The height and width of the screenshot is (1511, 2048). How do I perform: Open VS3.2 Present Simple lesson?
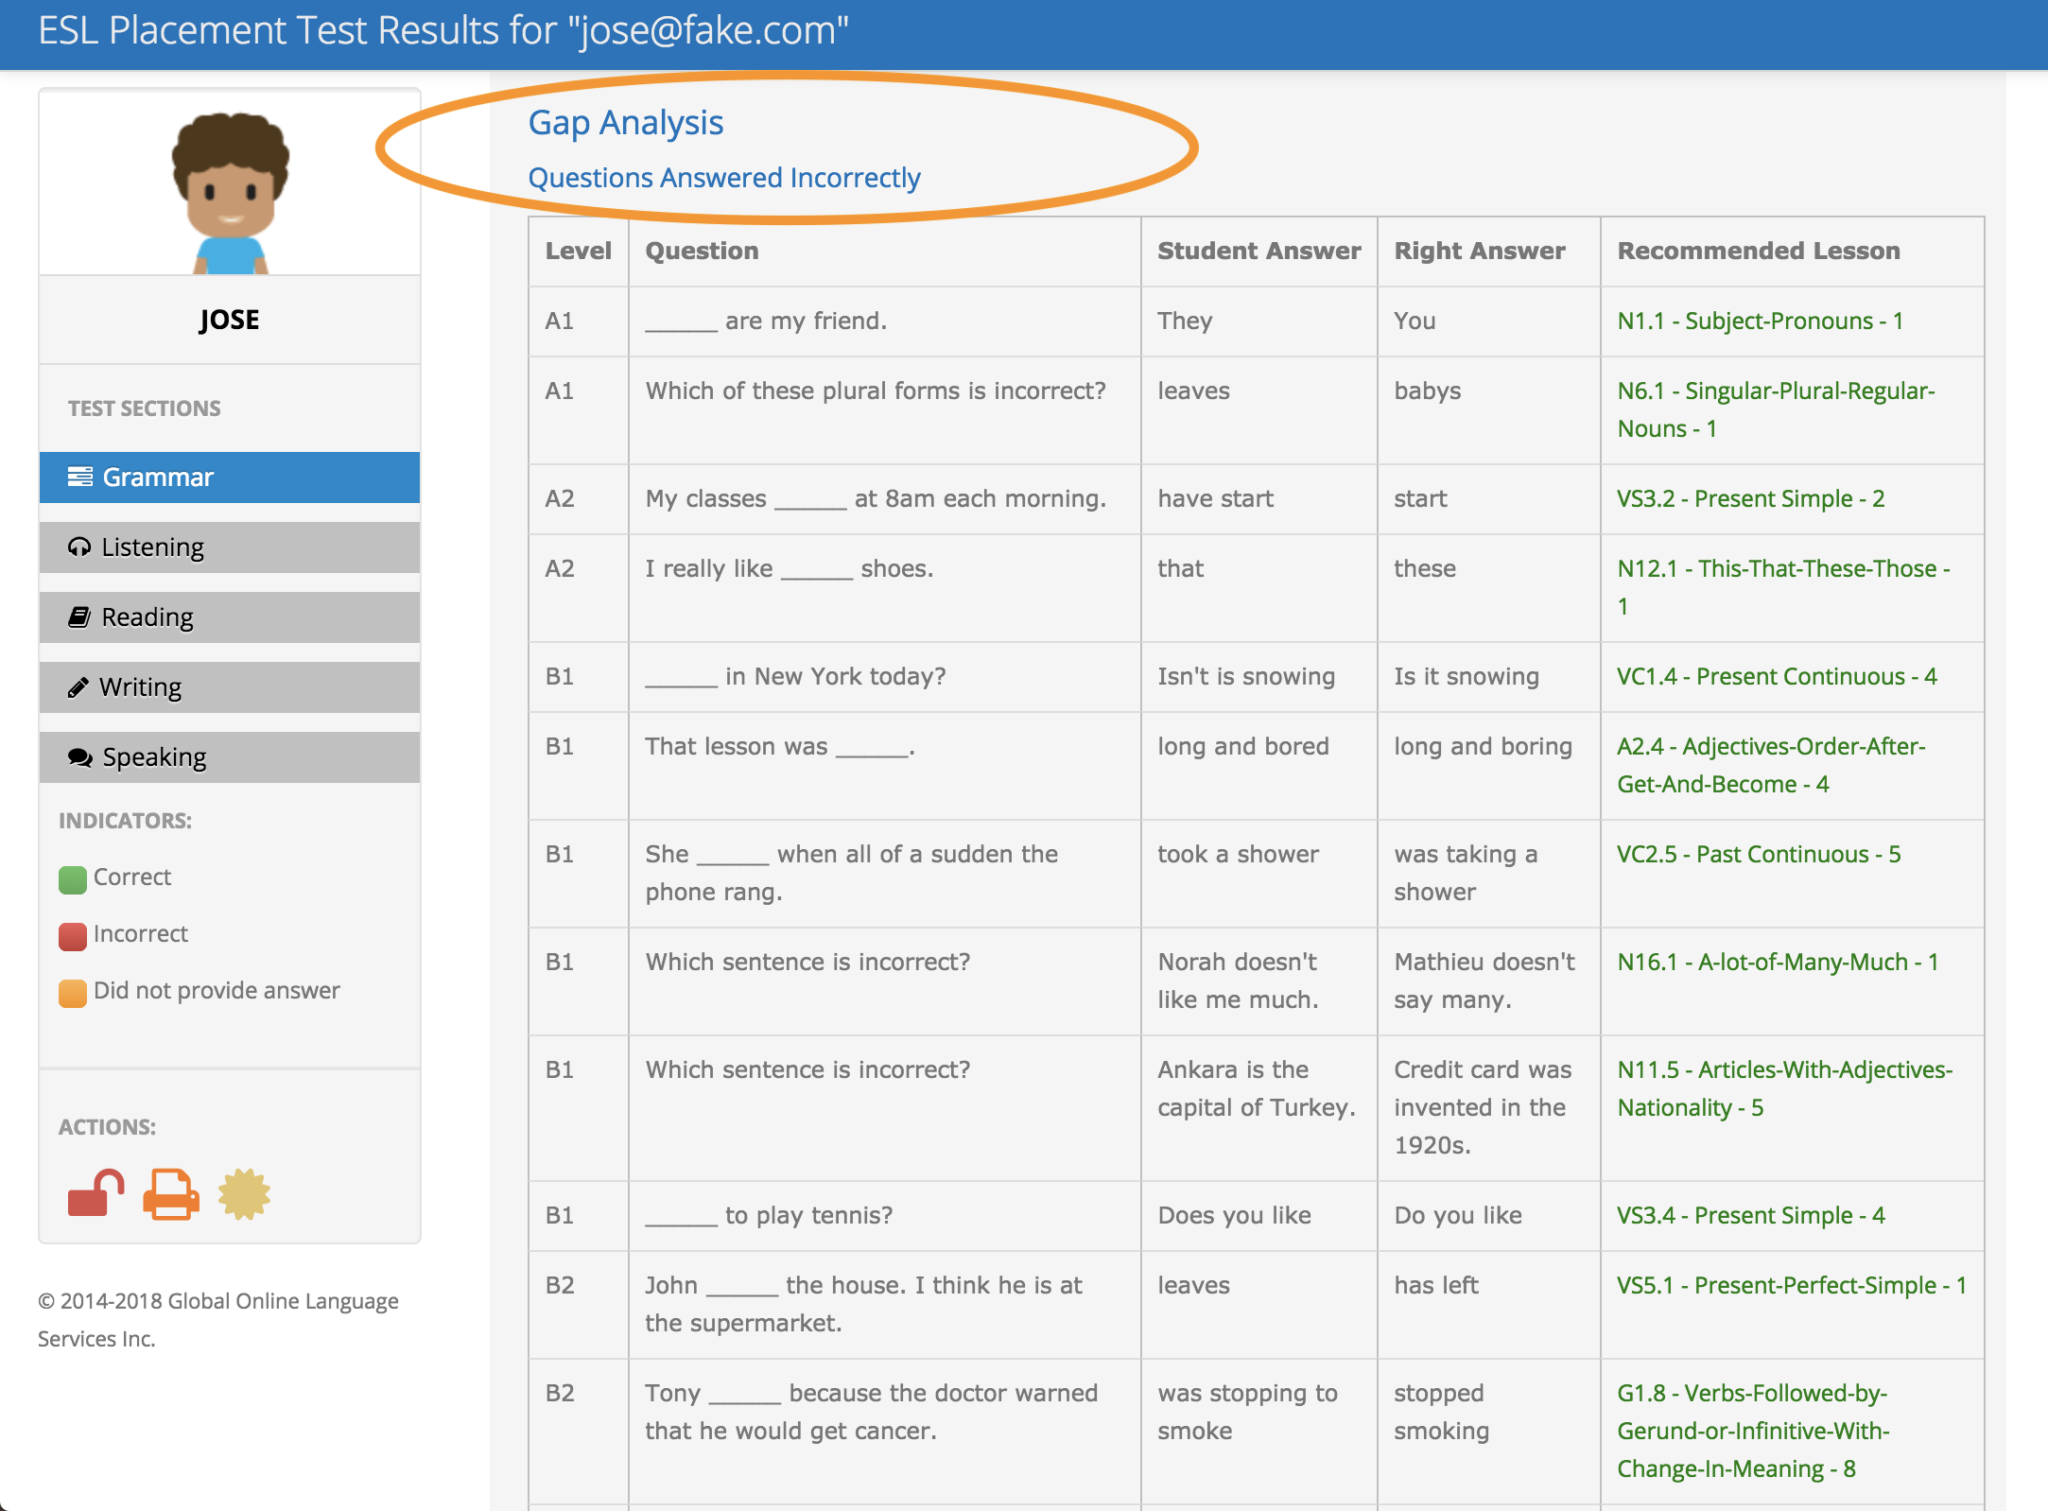point(1750,499)
